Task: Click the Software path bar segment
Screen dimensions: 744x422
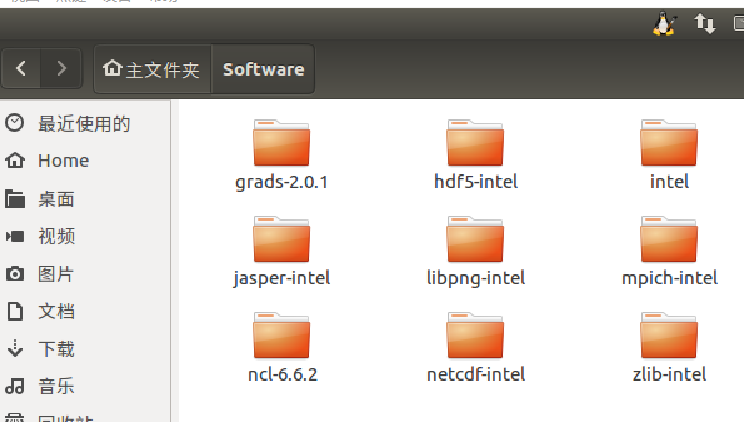Action: tap(263, 69)
